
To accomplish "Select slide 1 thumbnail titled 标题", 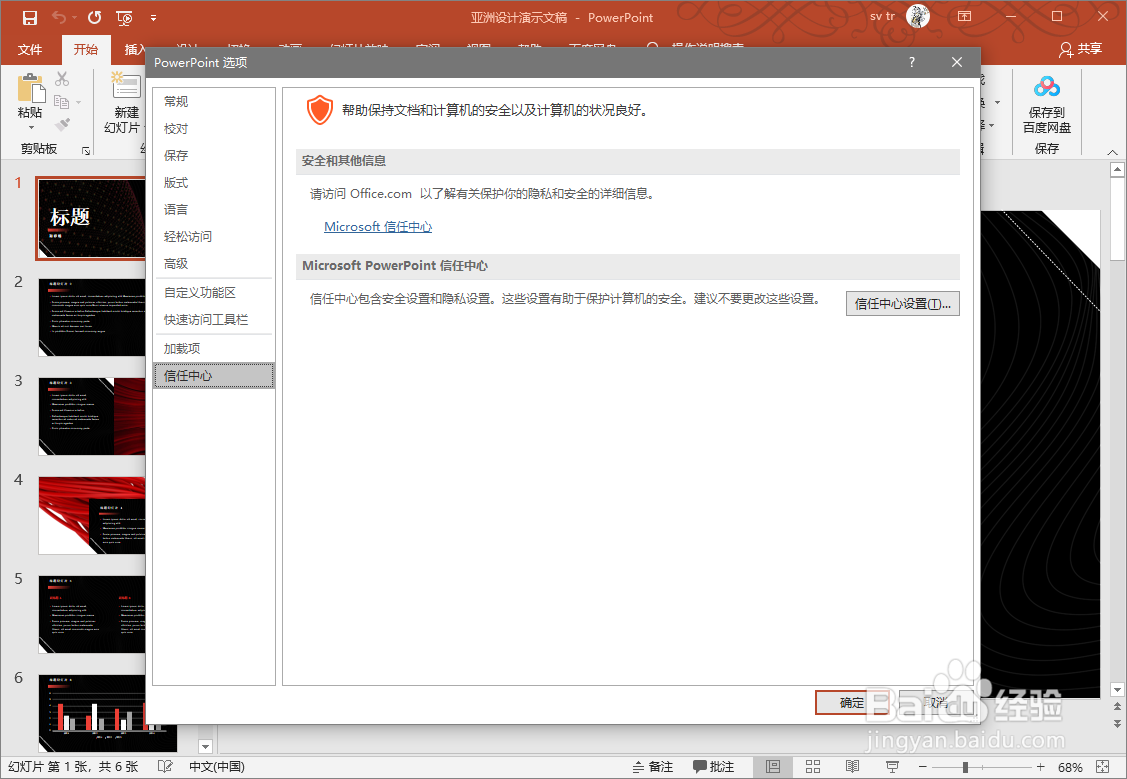I will [x=91, y=218].
